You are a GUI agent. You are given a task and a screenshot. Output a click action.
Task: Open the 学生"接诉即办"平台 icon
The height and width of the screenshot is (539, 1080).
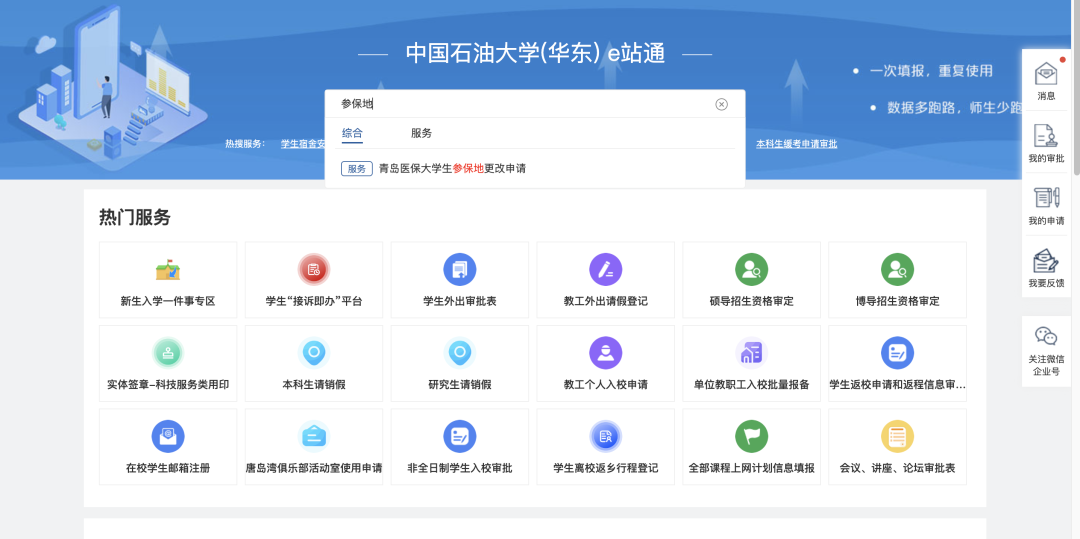314,269
